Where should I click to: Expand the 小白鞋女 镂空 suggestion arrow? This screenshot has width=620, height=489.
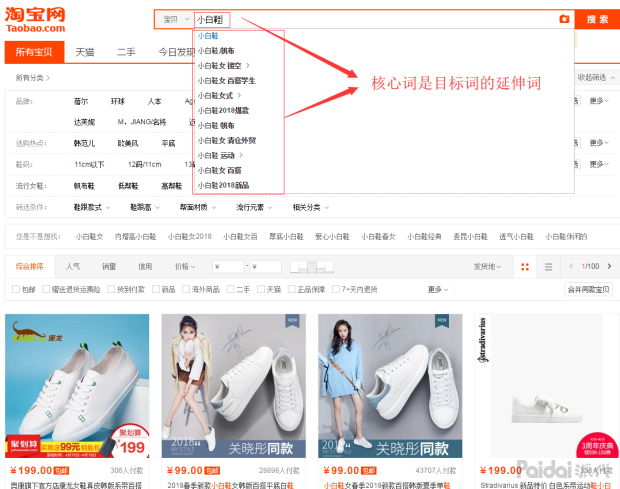click(248, 65)
